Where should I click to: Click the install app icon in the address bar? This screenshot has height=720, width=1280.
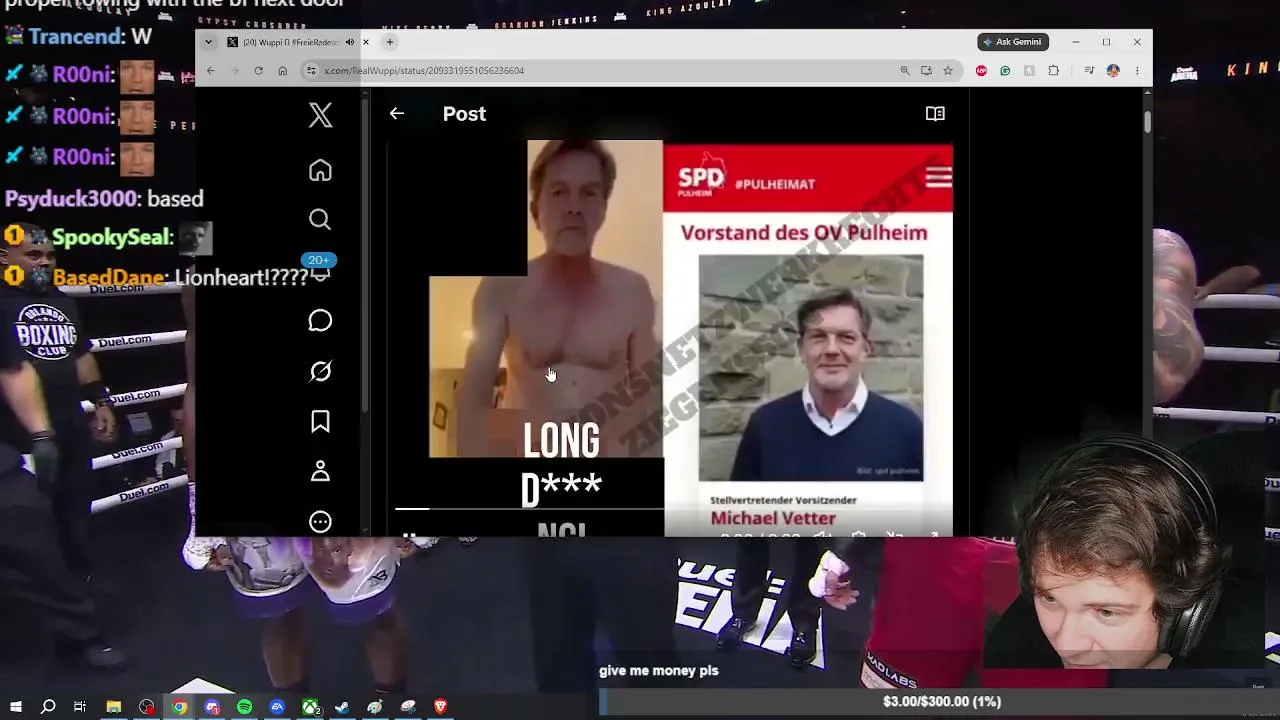point(926,71)
